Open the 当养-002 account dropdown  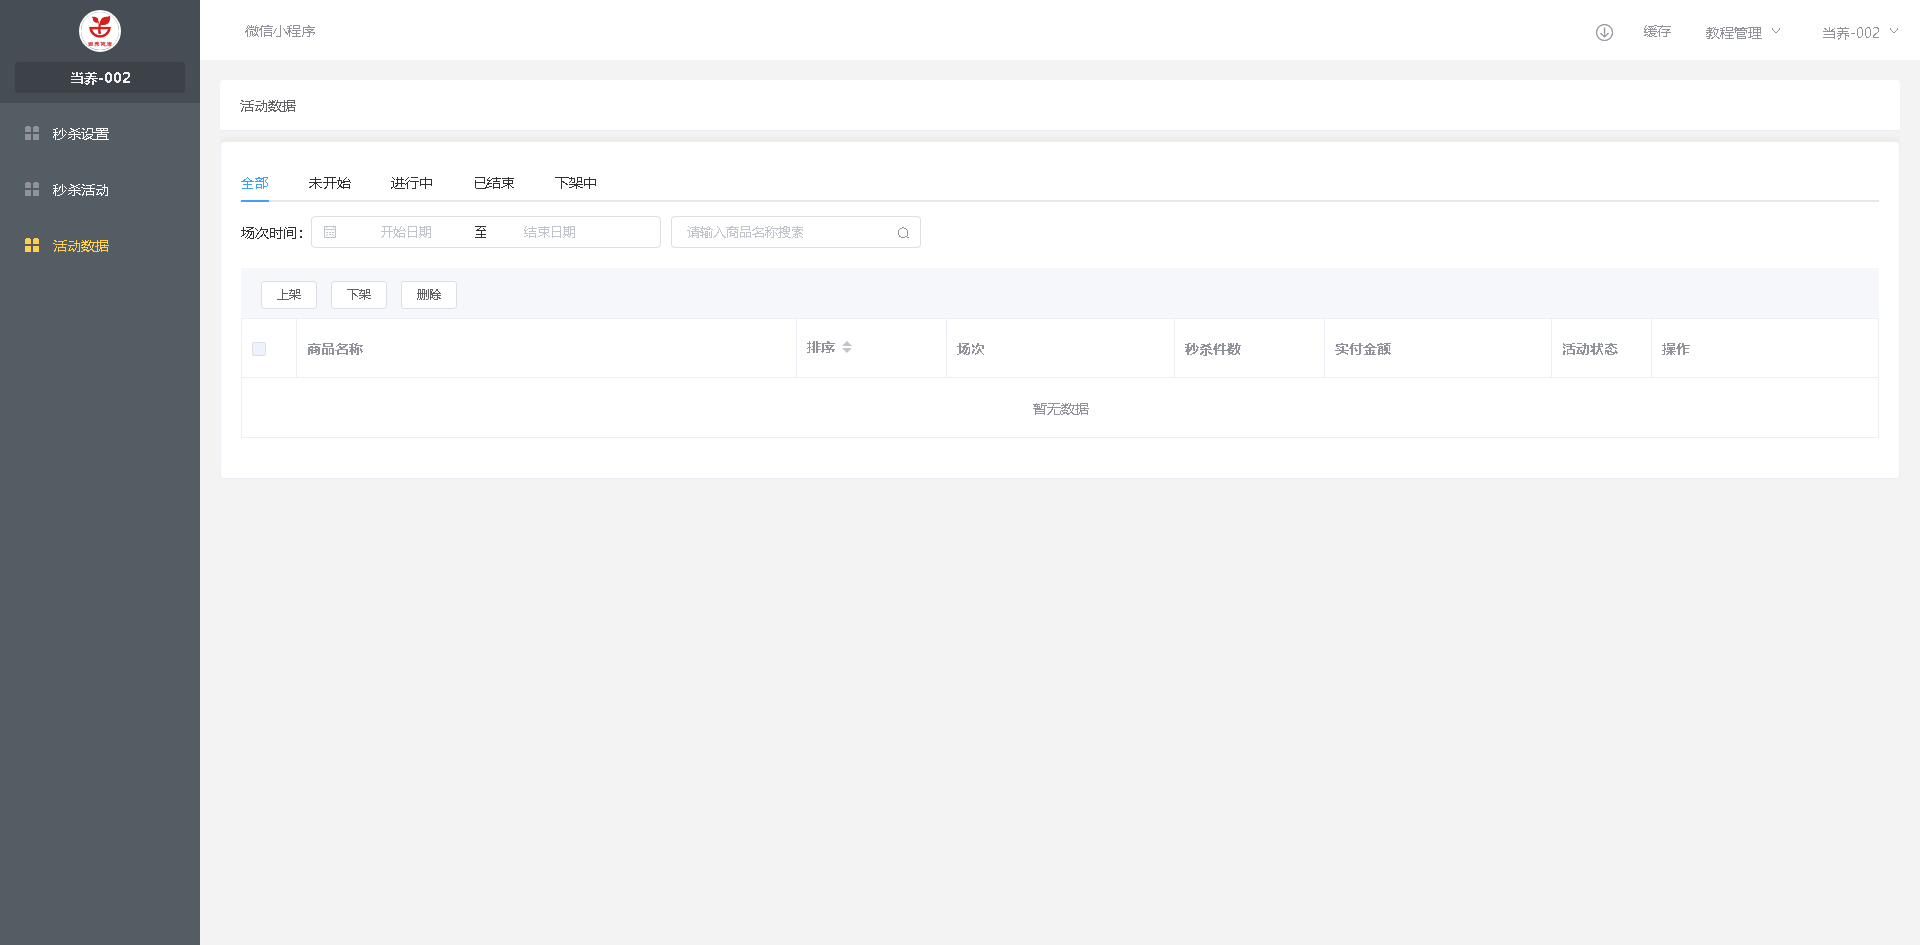click(x=1859, y=33)
